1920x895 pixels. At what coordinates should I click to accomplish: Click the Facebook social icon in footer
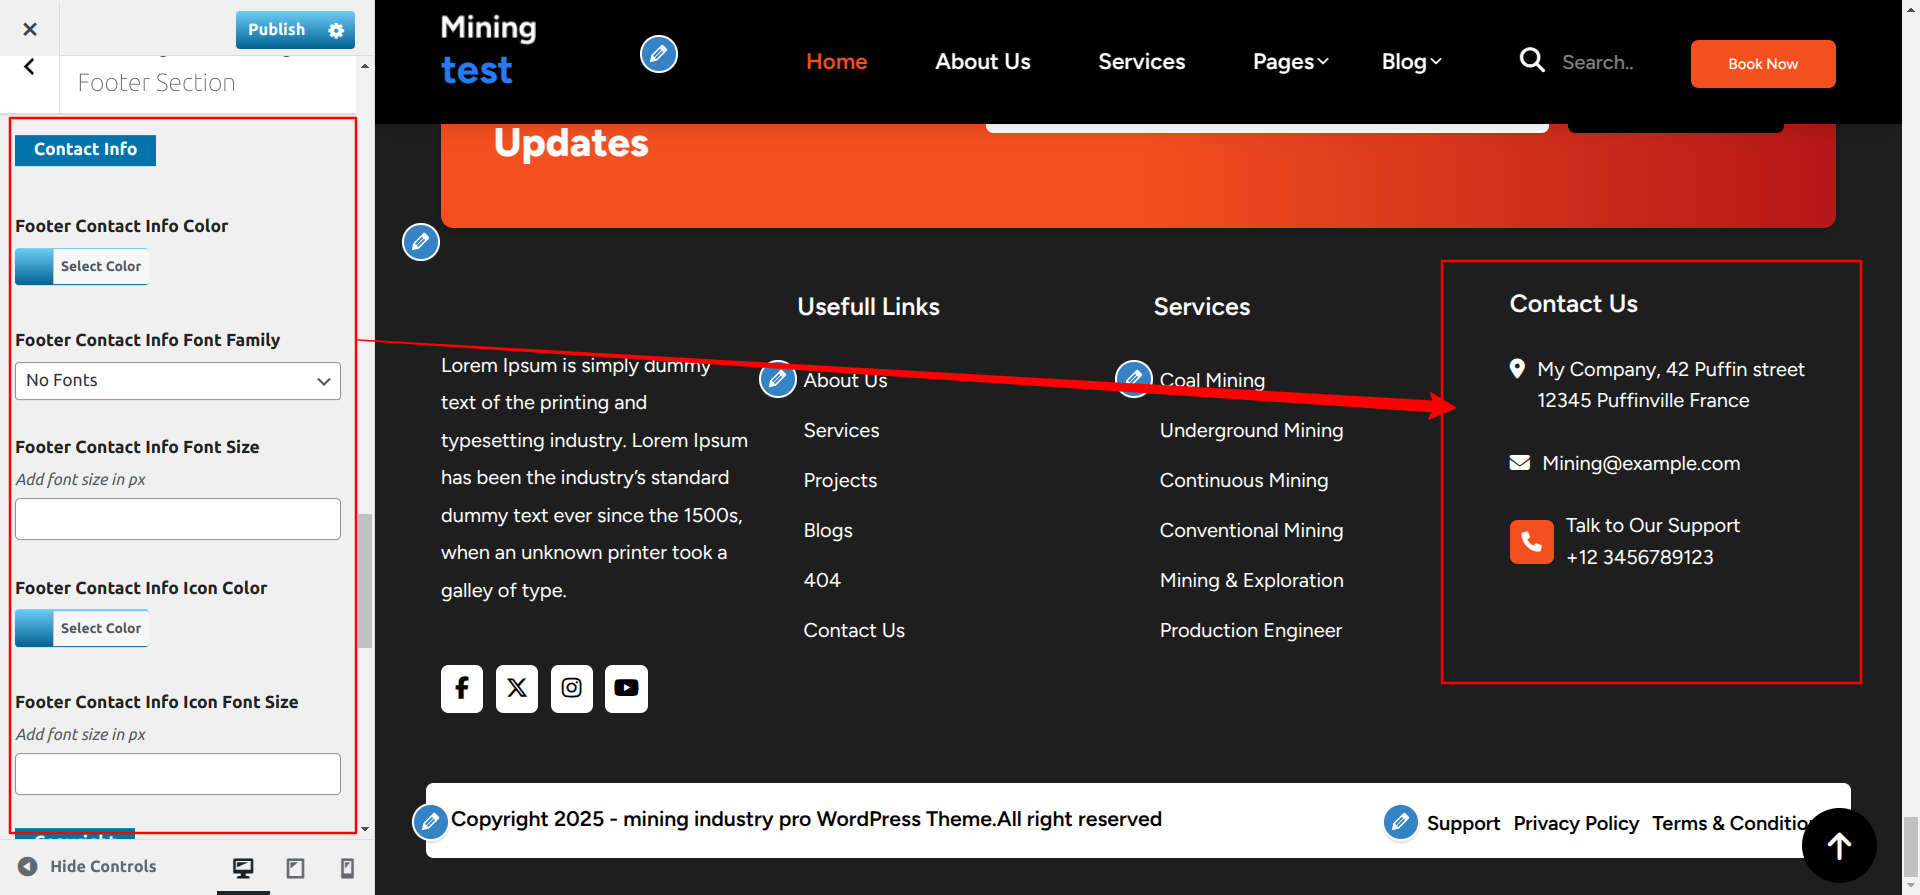pos(461,688)
